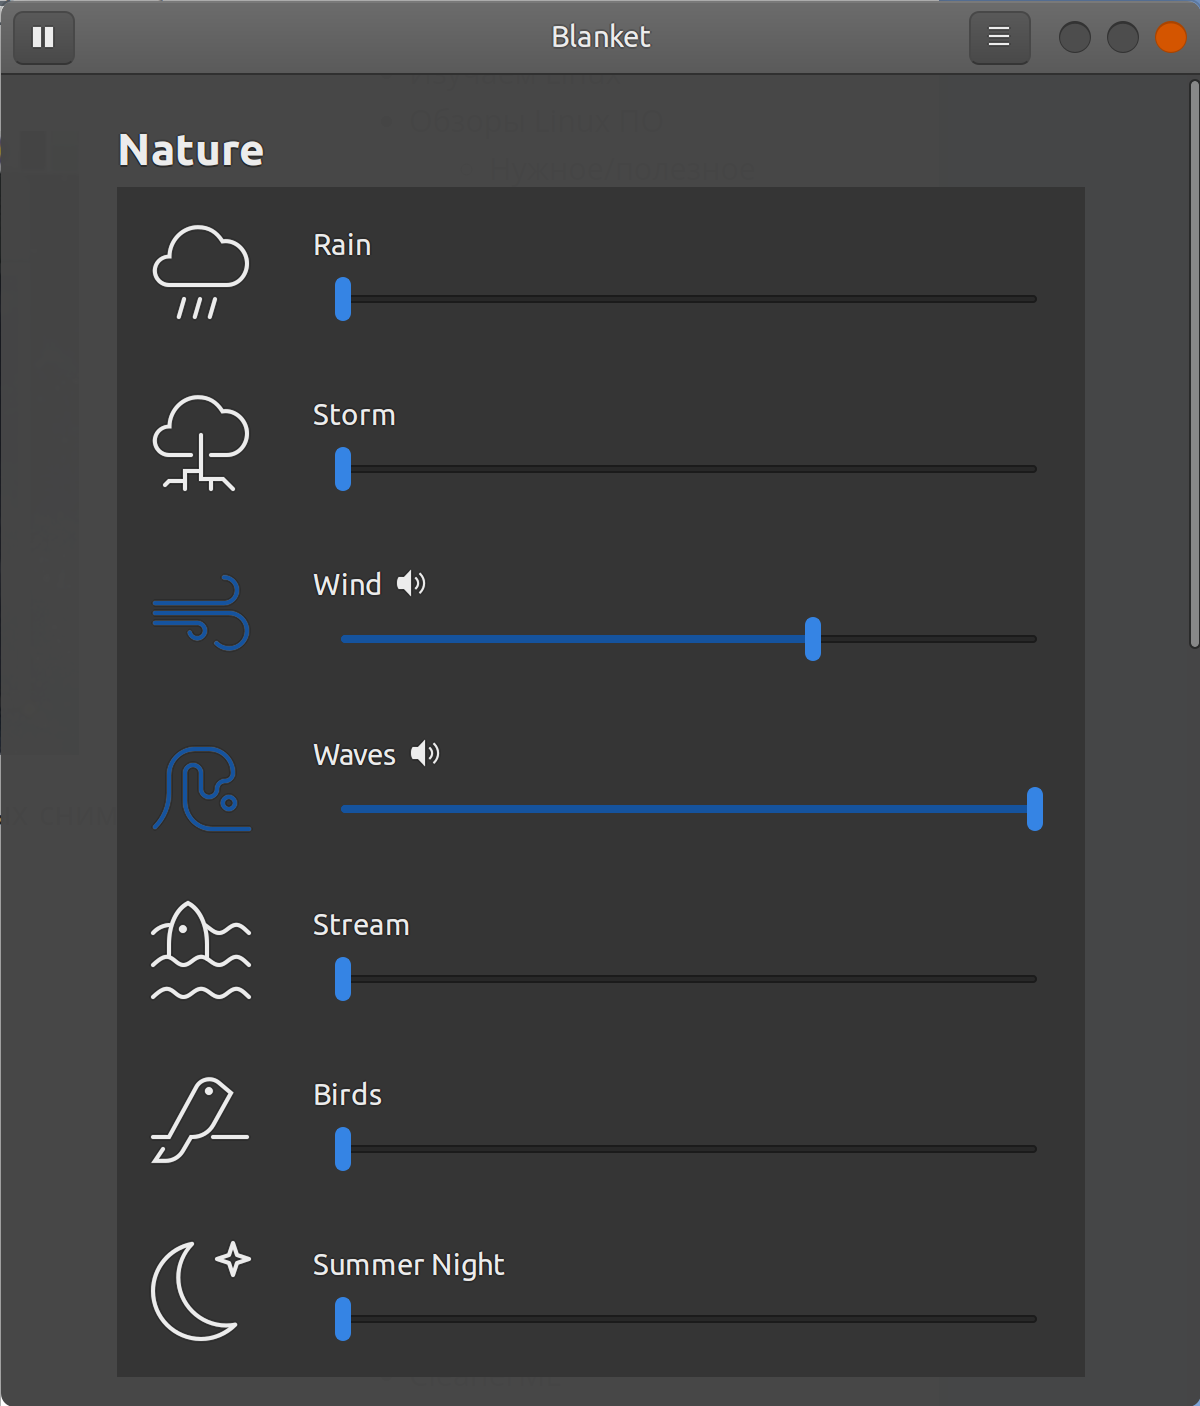Pause playback with the pause button
1200x1406 pixels.
click(x=44, y=38)
